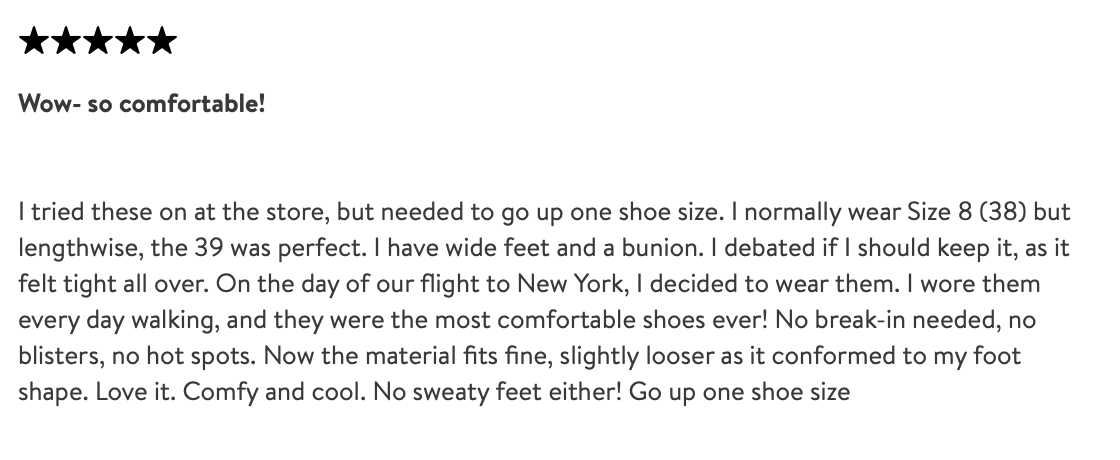Click the fifth, last rating star

161,42
